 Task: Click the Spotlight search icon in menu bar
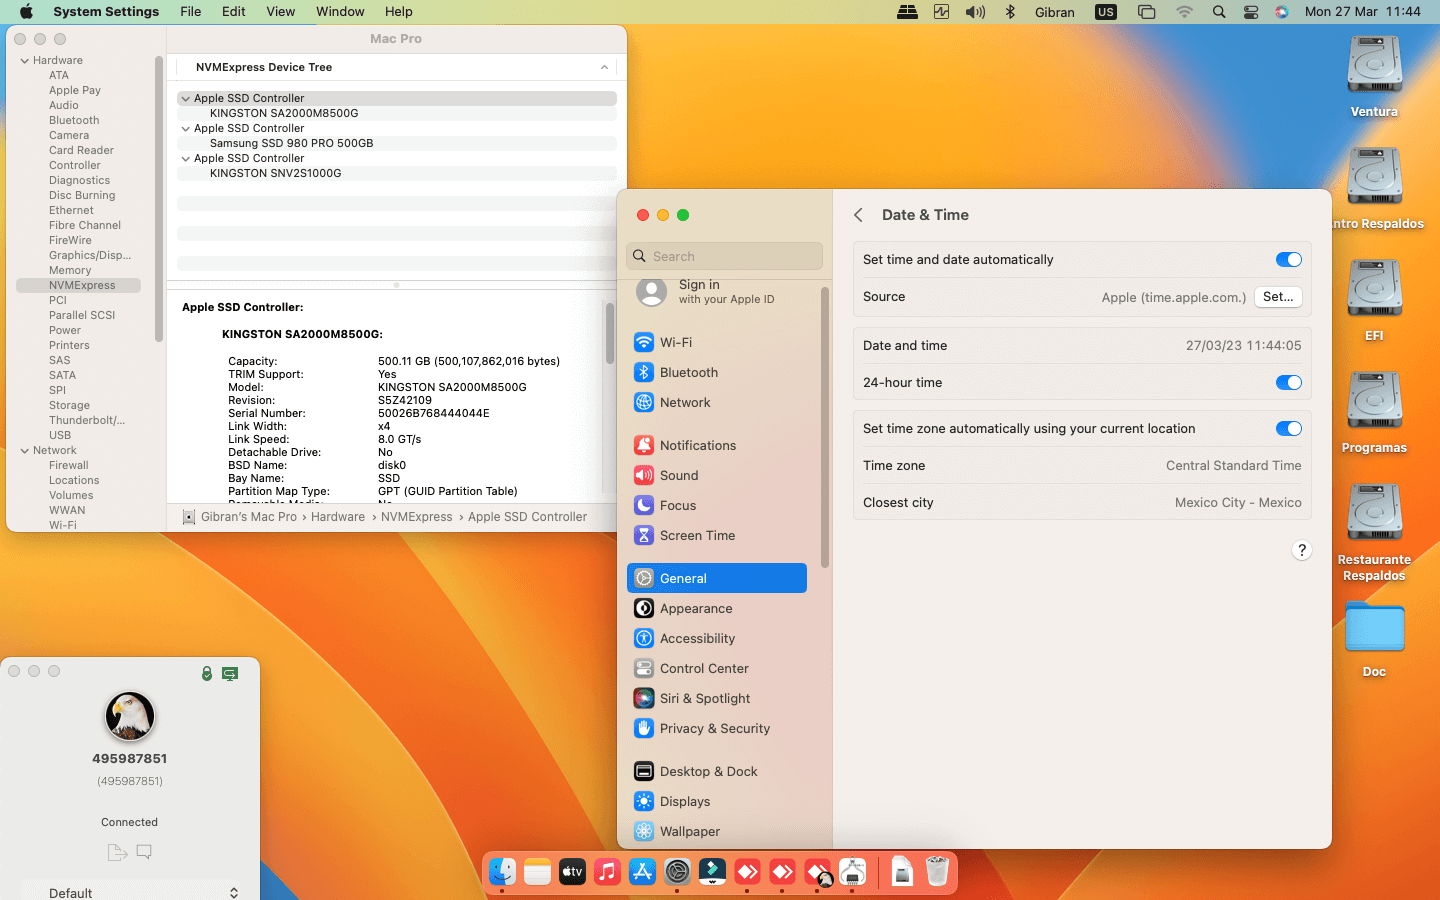click(1218, 12)
